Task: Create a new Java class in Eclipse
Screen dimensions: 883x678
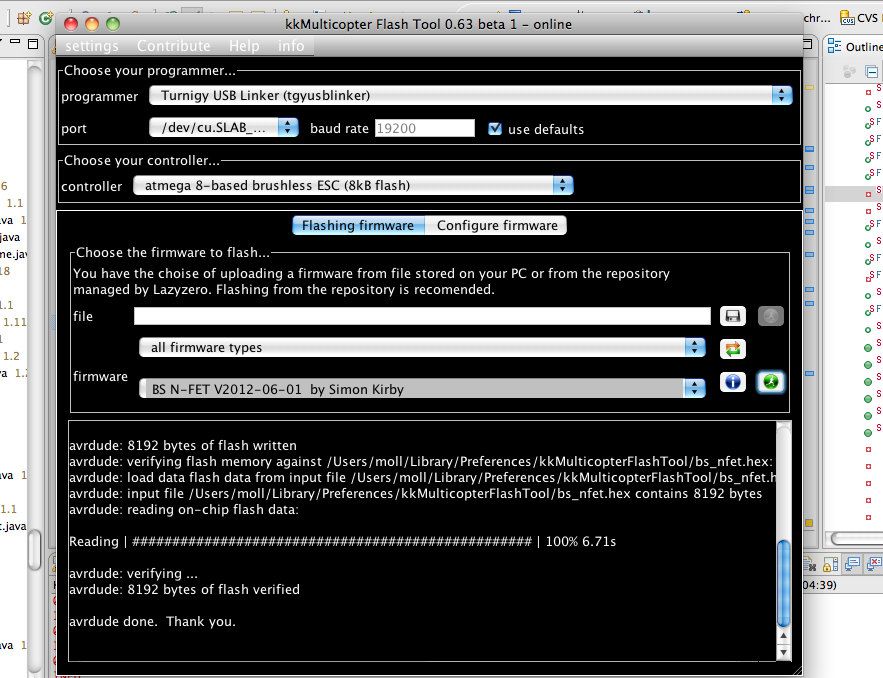Action: 44,17
